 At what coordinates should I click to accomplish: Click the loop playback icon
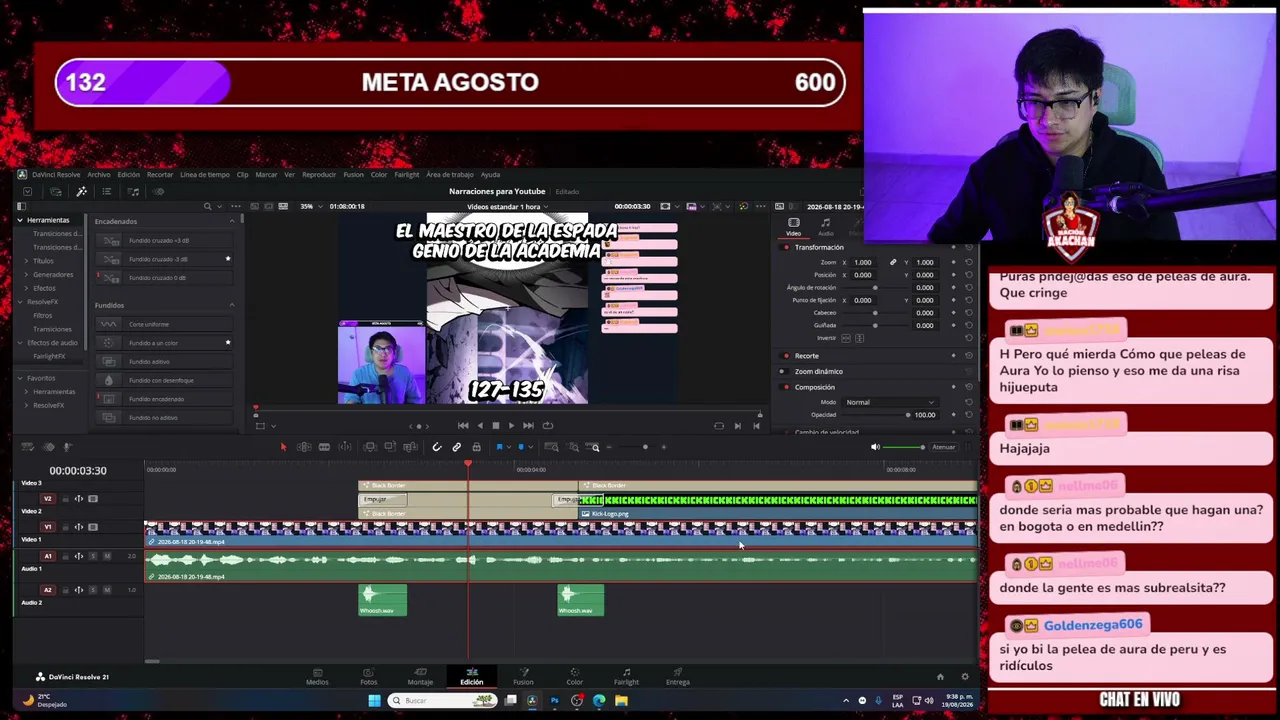tap(547, 425)
